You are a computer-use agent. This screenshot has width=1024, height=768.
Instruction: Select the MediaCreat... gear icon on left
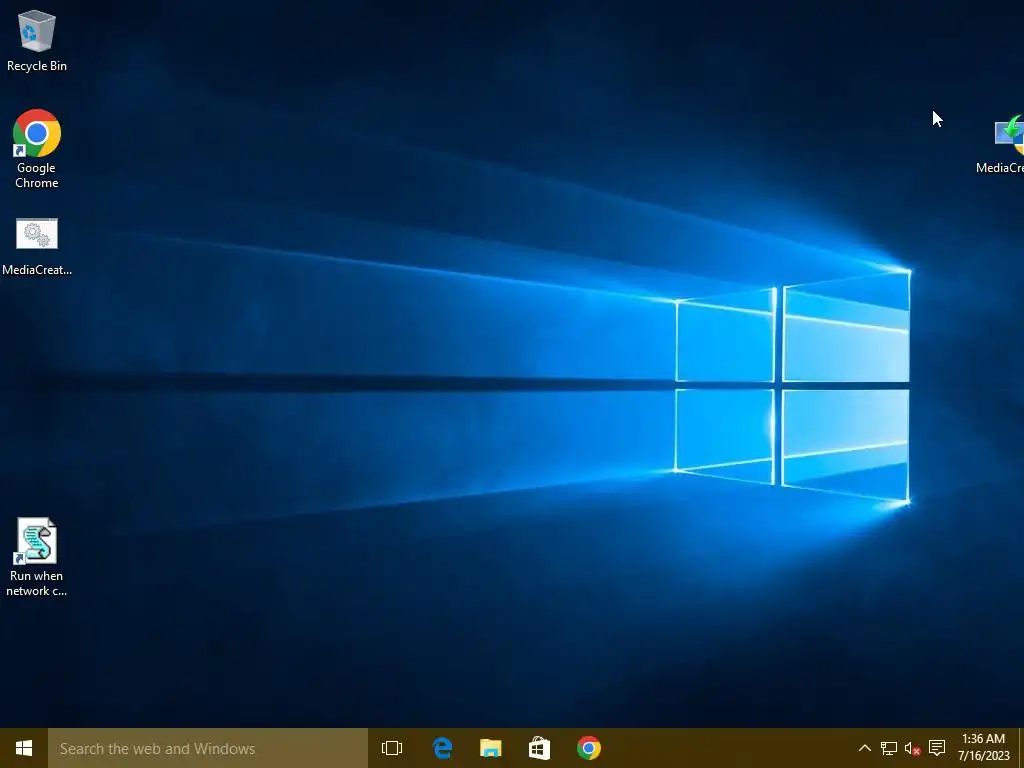click(x=37, y=247)
